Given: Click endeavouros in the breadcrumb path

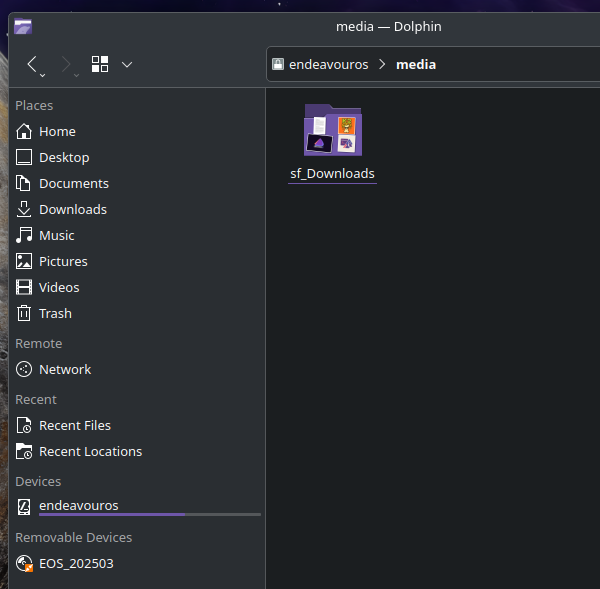Looking at the screenshot, I should pos(328,64).
